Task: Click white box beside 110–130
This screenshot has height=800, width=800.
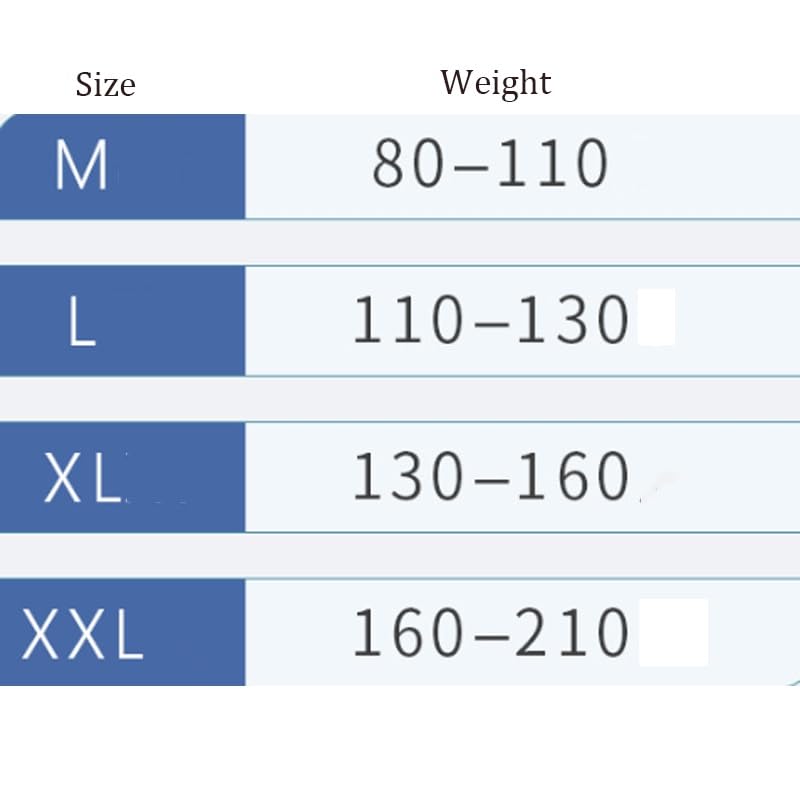Action: coord(657,317)
